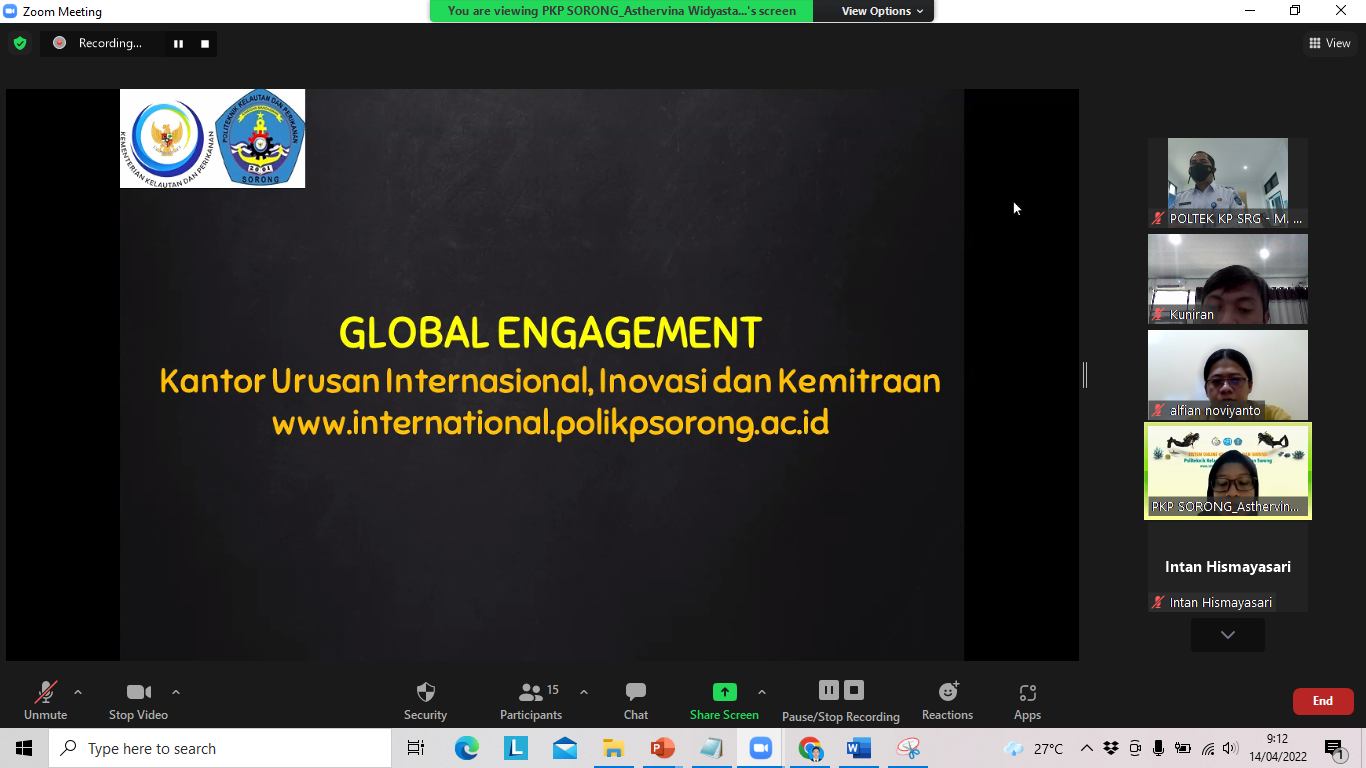Image resolution: width=1366 pixels, height=768 pixels.
Task: Open the Security shield icon
Action: tap(425, 692)
